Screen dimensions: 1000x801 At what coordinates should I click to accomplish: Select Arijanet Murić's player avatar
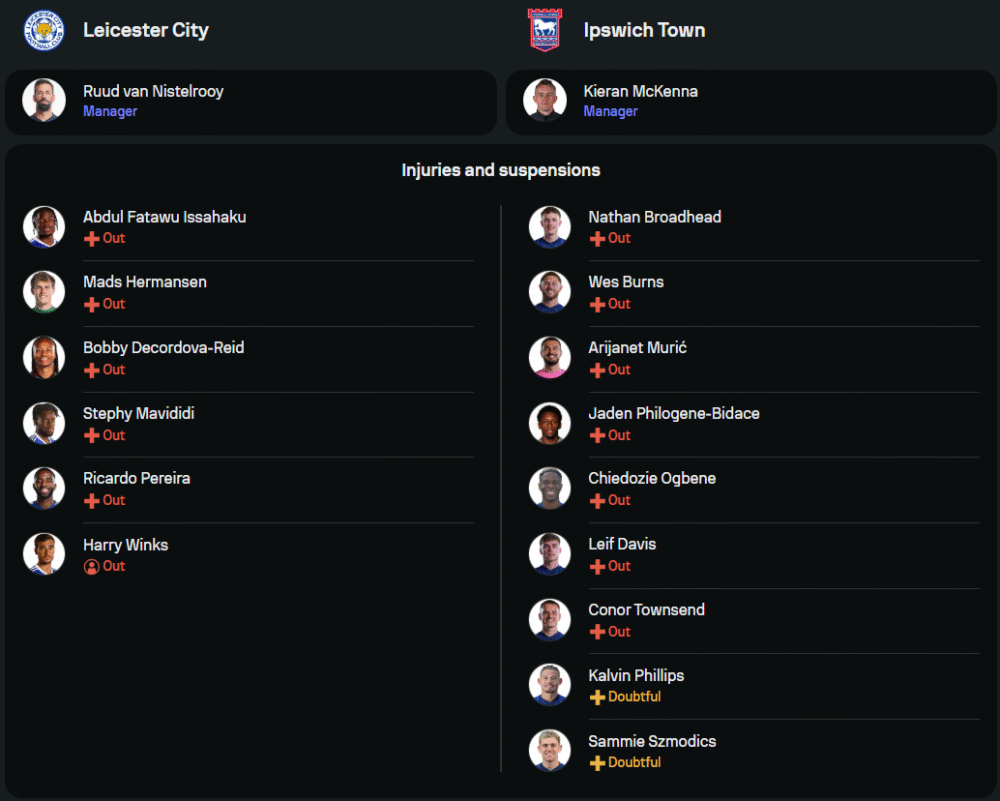[549, 358]
